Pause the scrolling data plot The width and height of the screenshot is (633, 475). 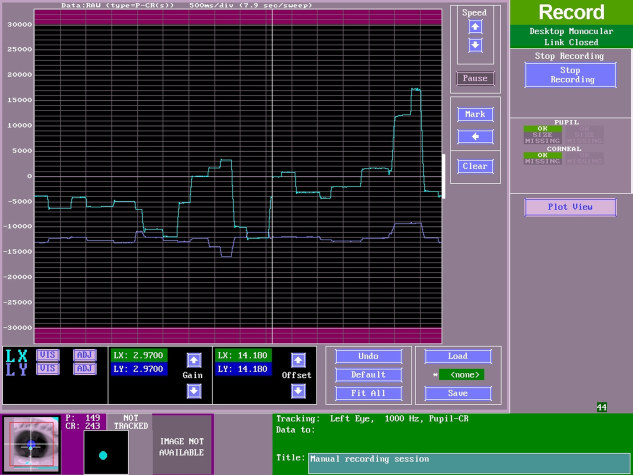tap(475, 78)
